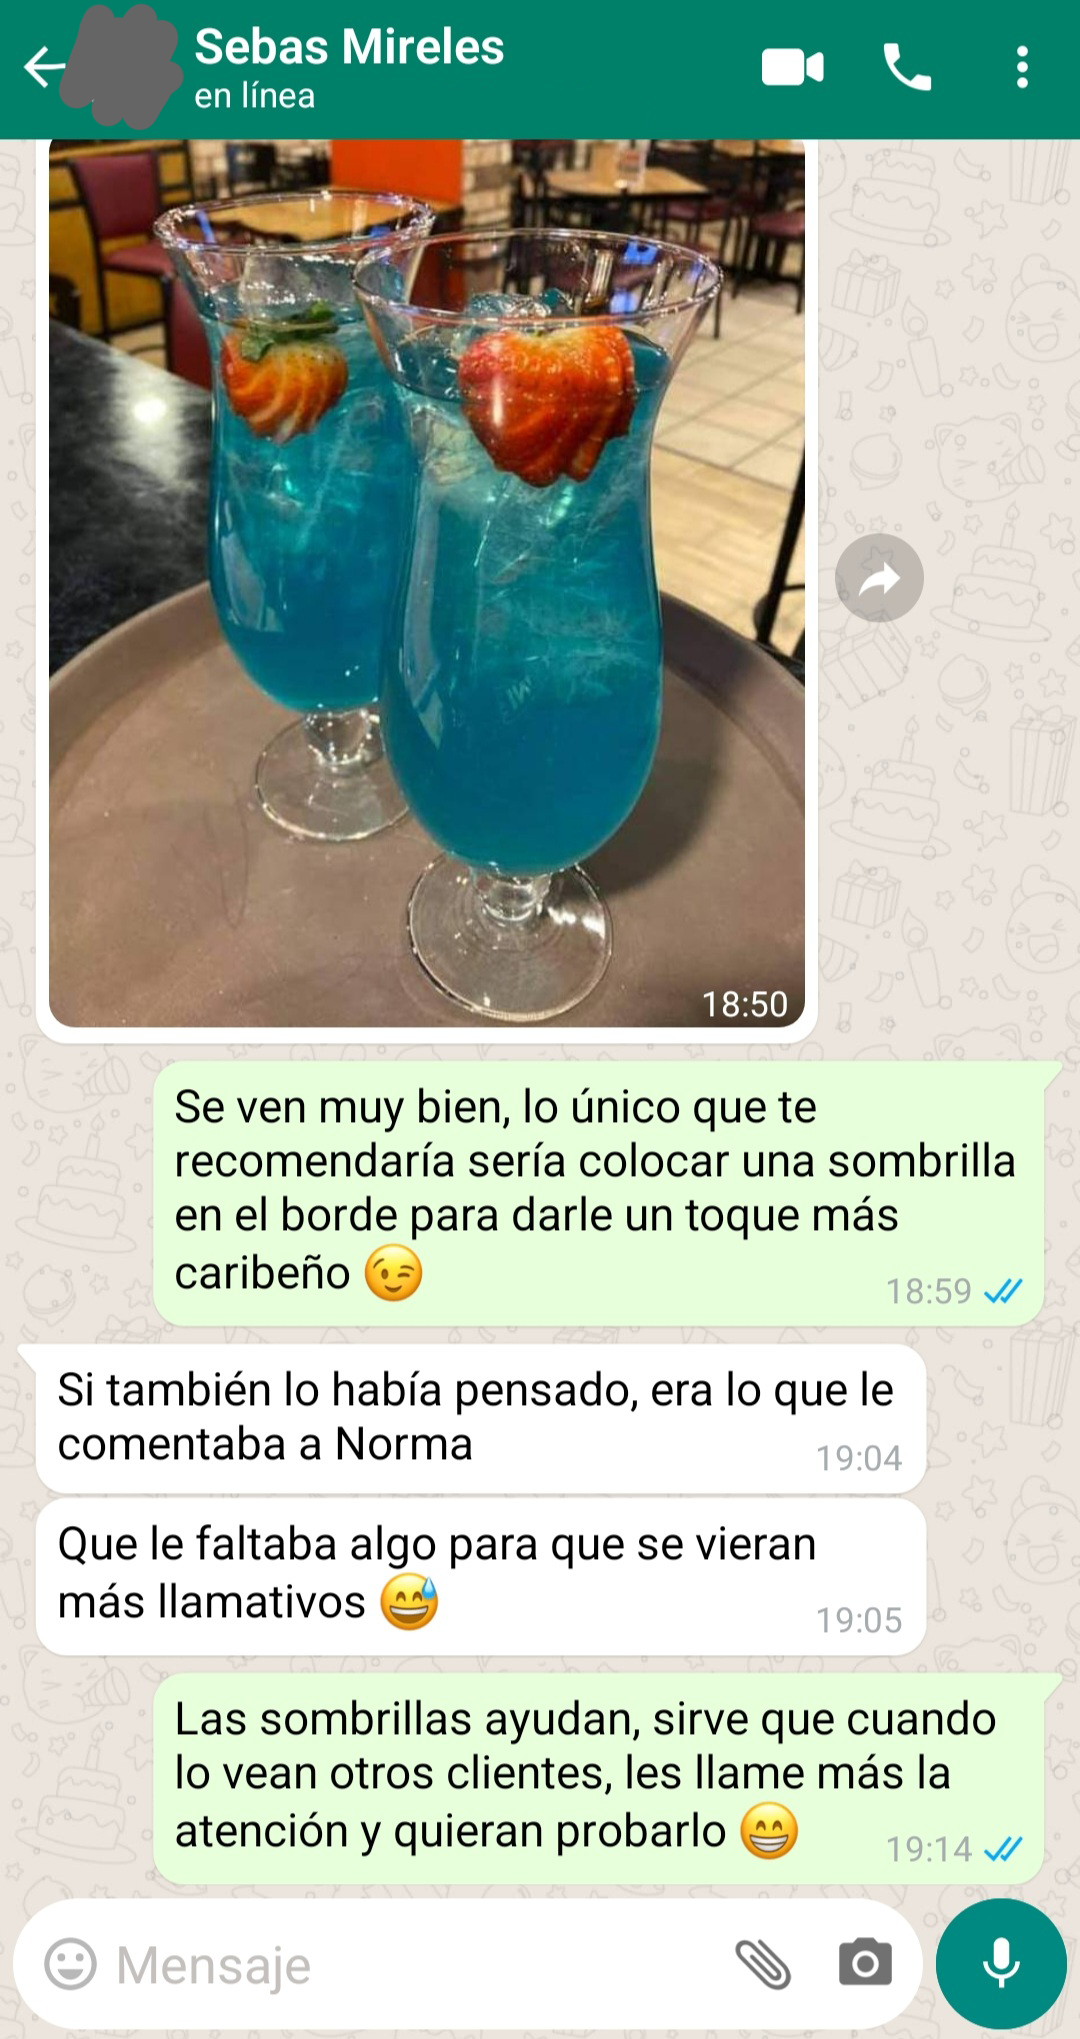Open contact info via Sebas Mireles name
Viewport: 1080px width, 2039px height.
click(349, 47)
